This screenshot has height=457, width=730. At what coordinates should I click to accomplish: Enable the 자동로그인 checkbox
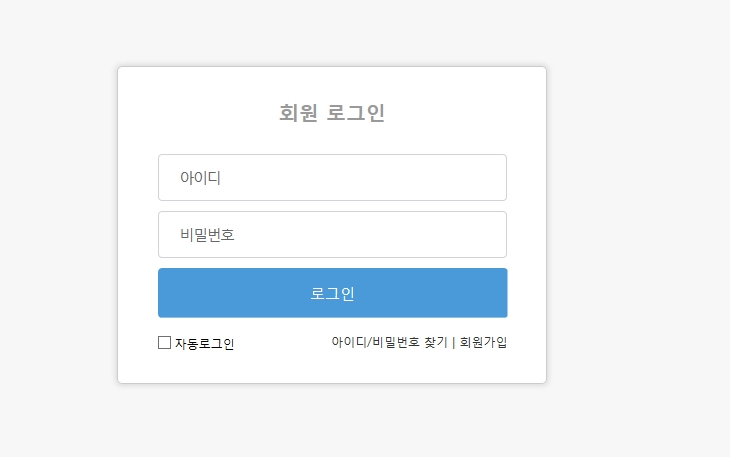coord(164,343)
